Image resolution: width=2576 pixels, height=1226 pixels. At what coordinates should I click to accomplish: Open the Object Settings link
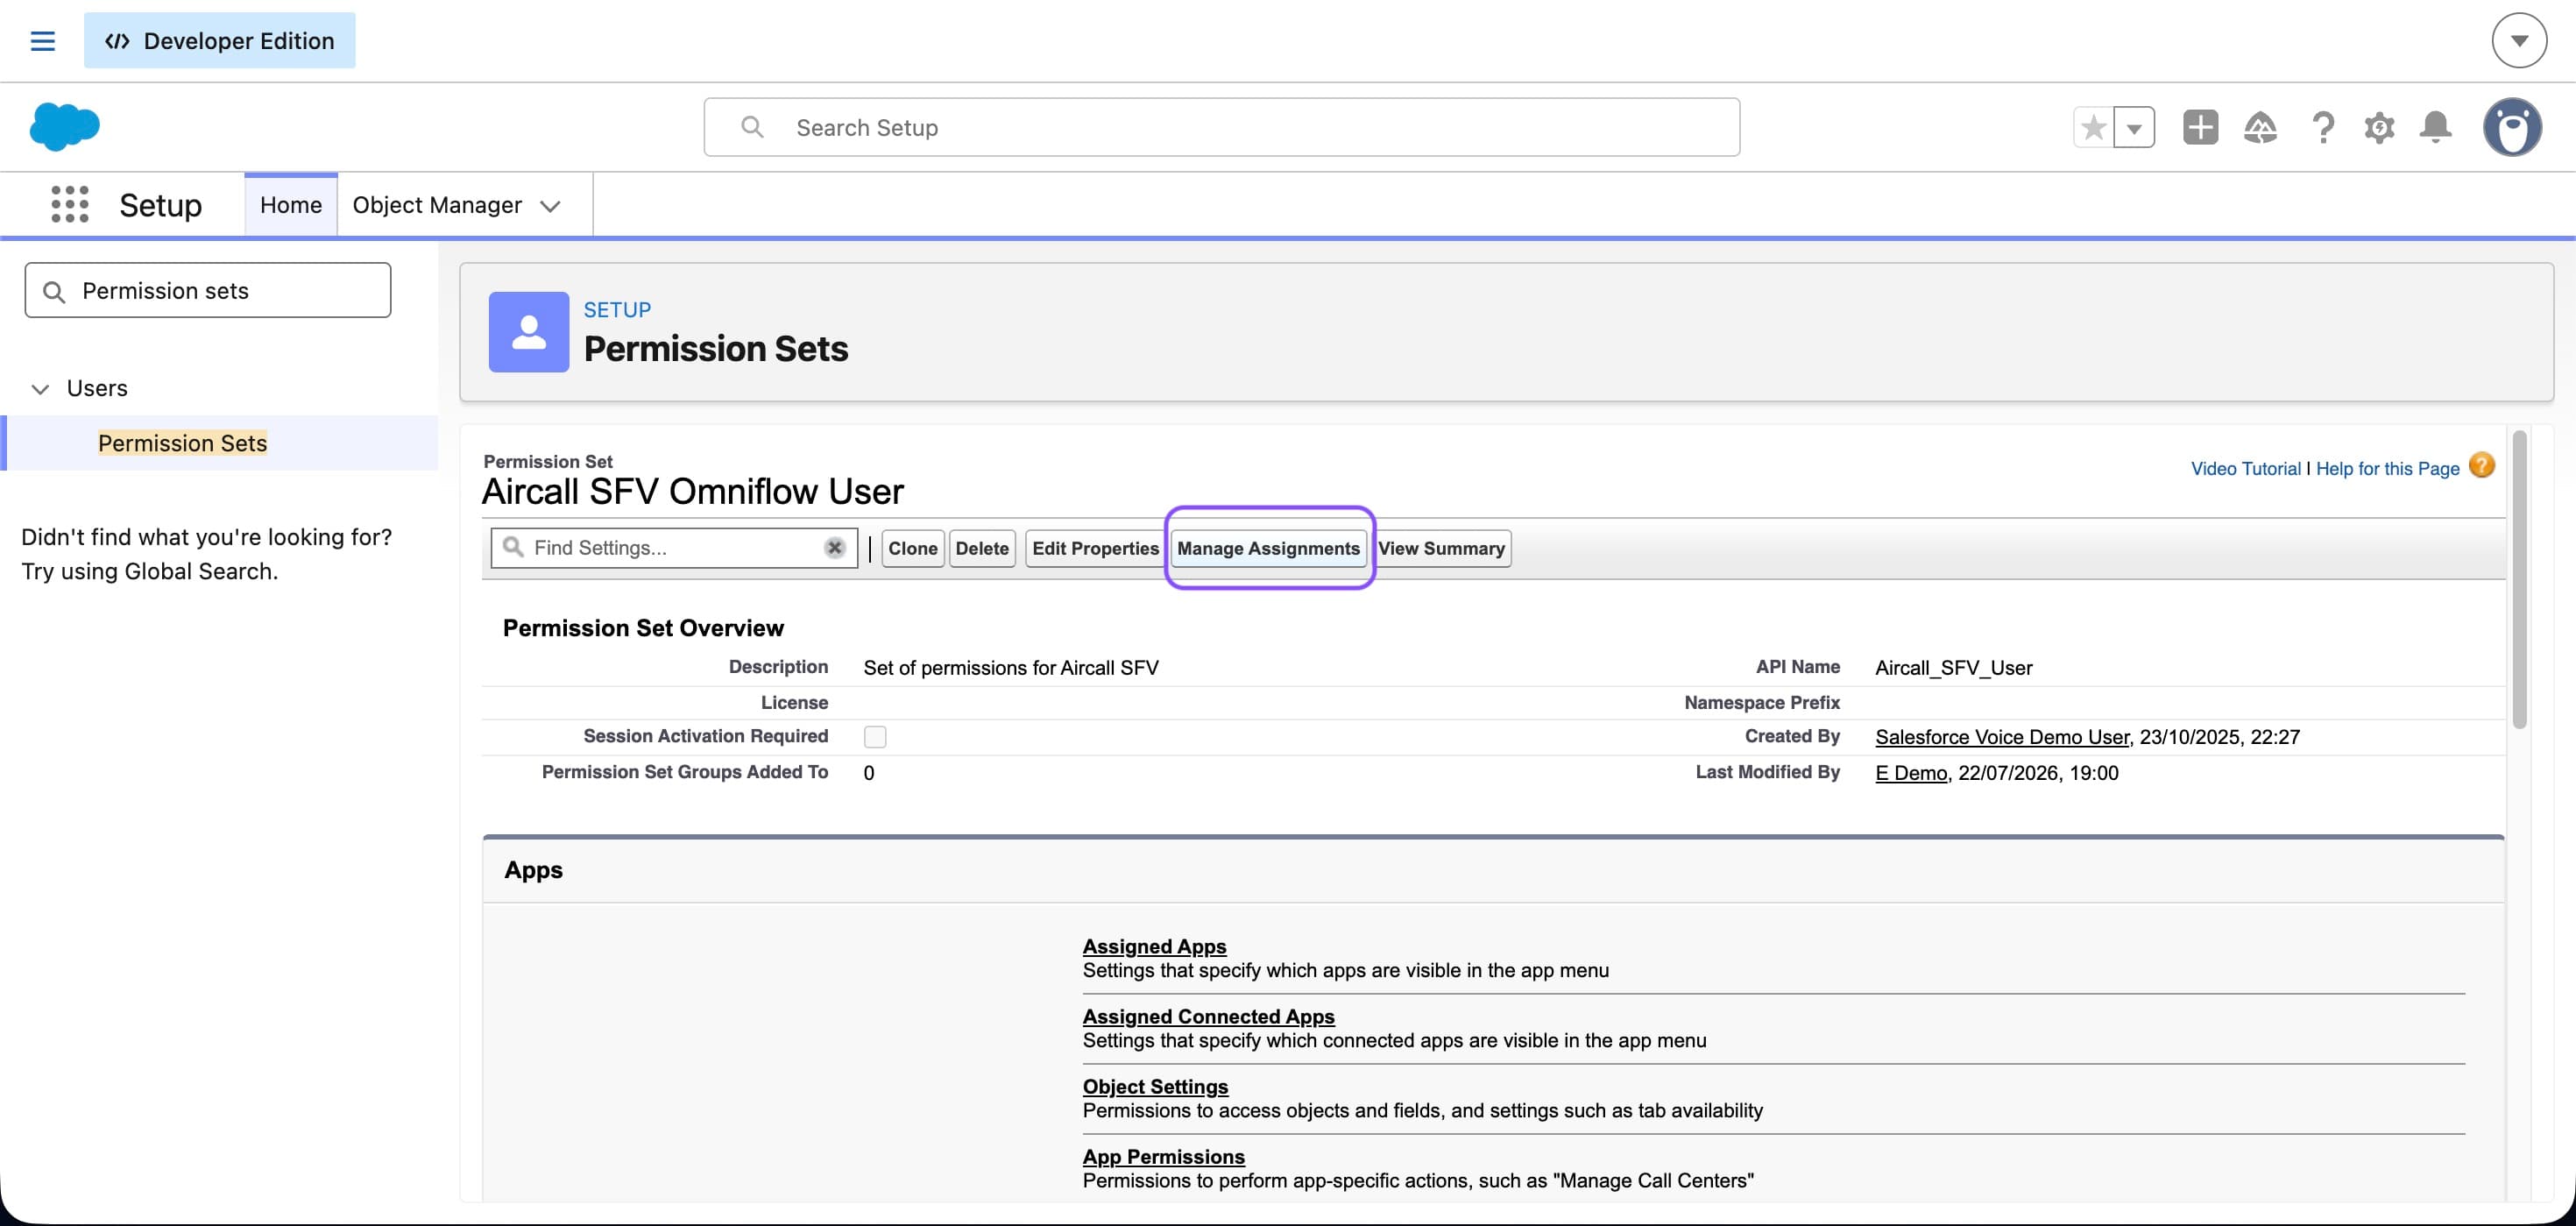point(1155,1086)
